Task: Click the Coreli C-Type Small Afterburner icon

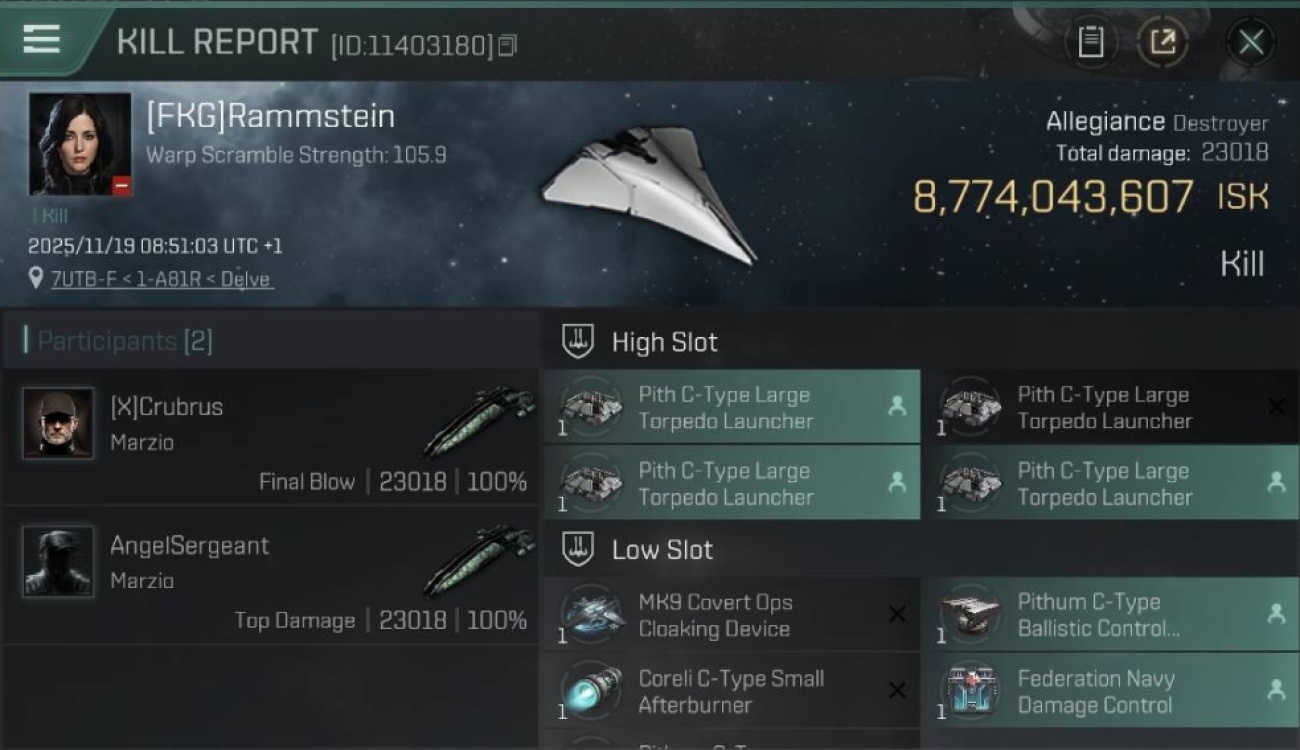Action: point(592,690)
